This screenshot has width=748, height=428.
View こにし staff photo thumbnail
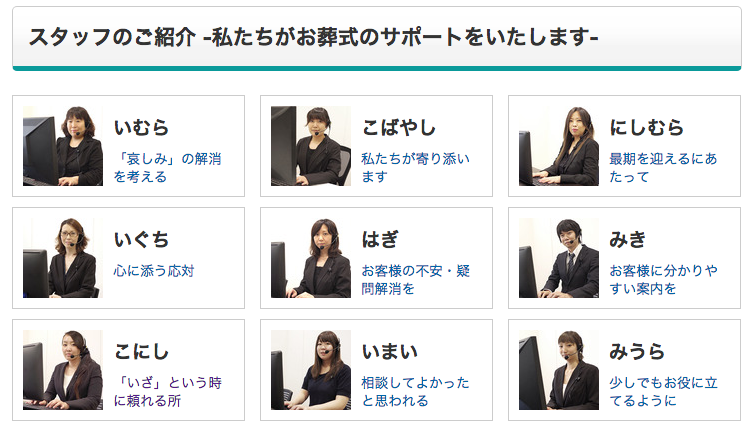[62, 370]
